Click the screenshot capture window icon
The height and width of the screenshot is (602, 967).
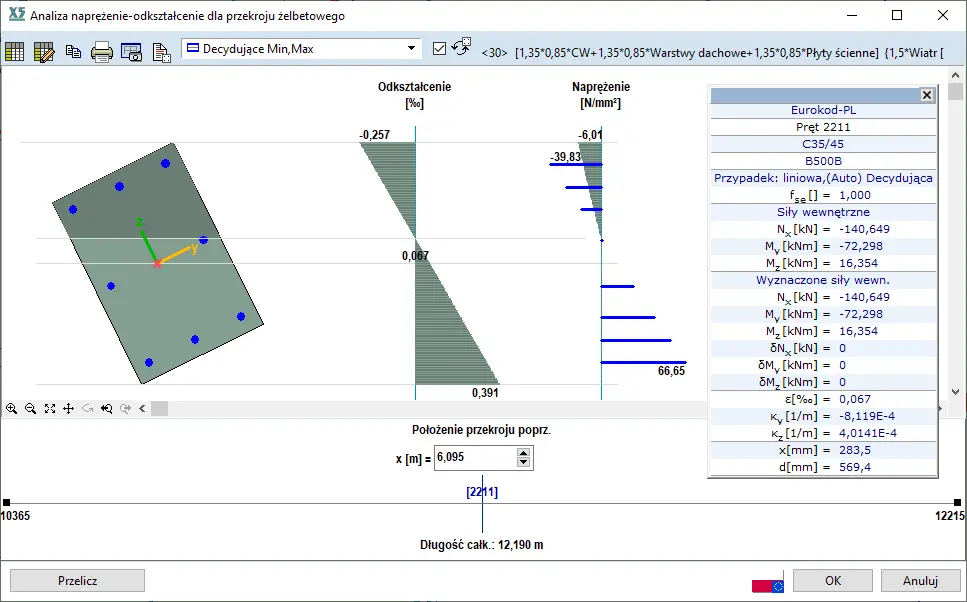[x=131, y=52]
